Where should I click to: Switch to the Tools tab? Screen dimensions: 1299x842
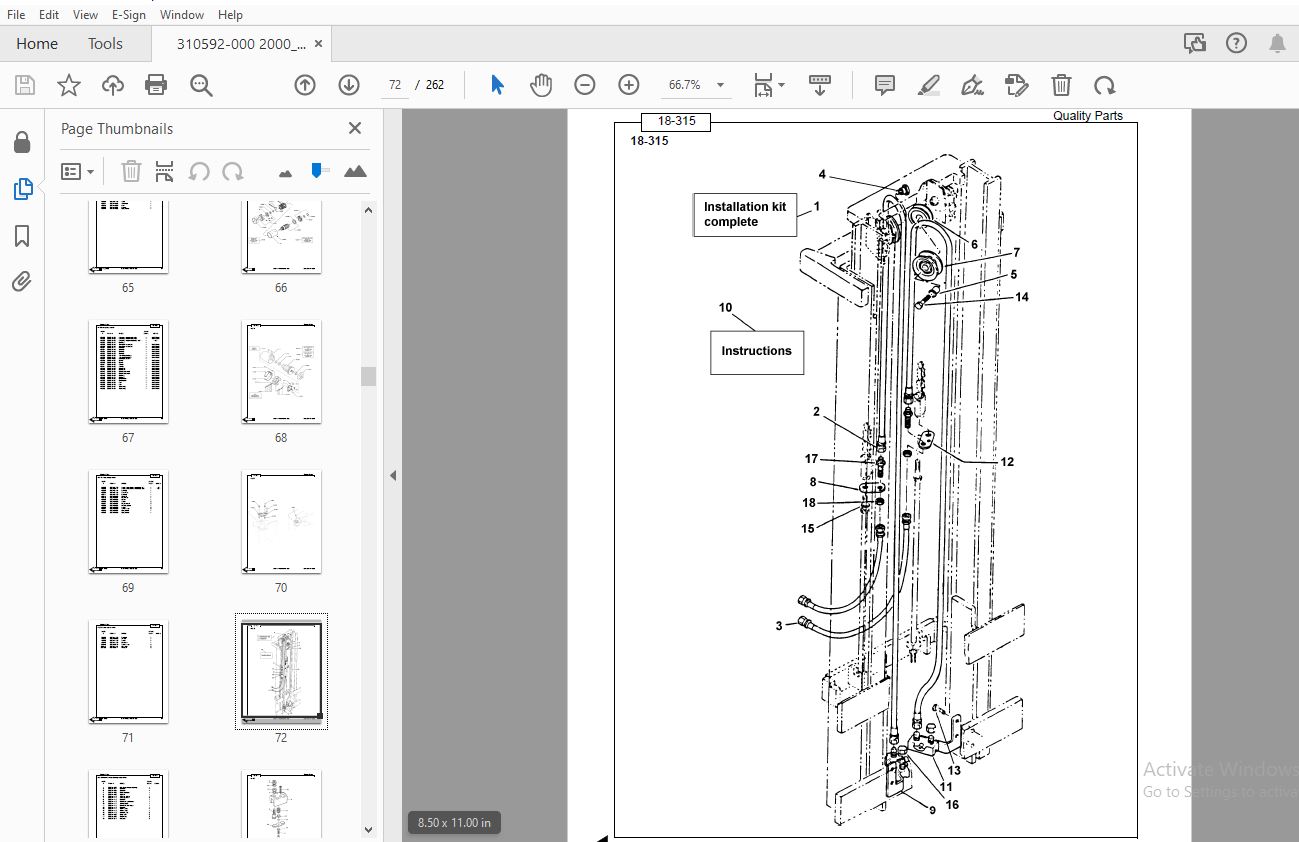click(x=105, y=43)
